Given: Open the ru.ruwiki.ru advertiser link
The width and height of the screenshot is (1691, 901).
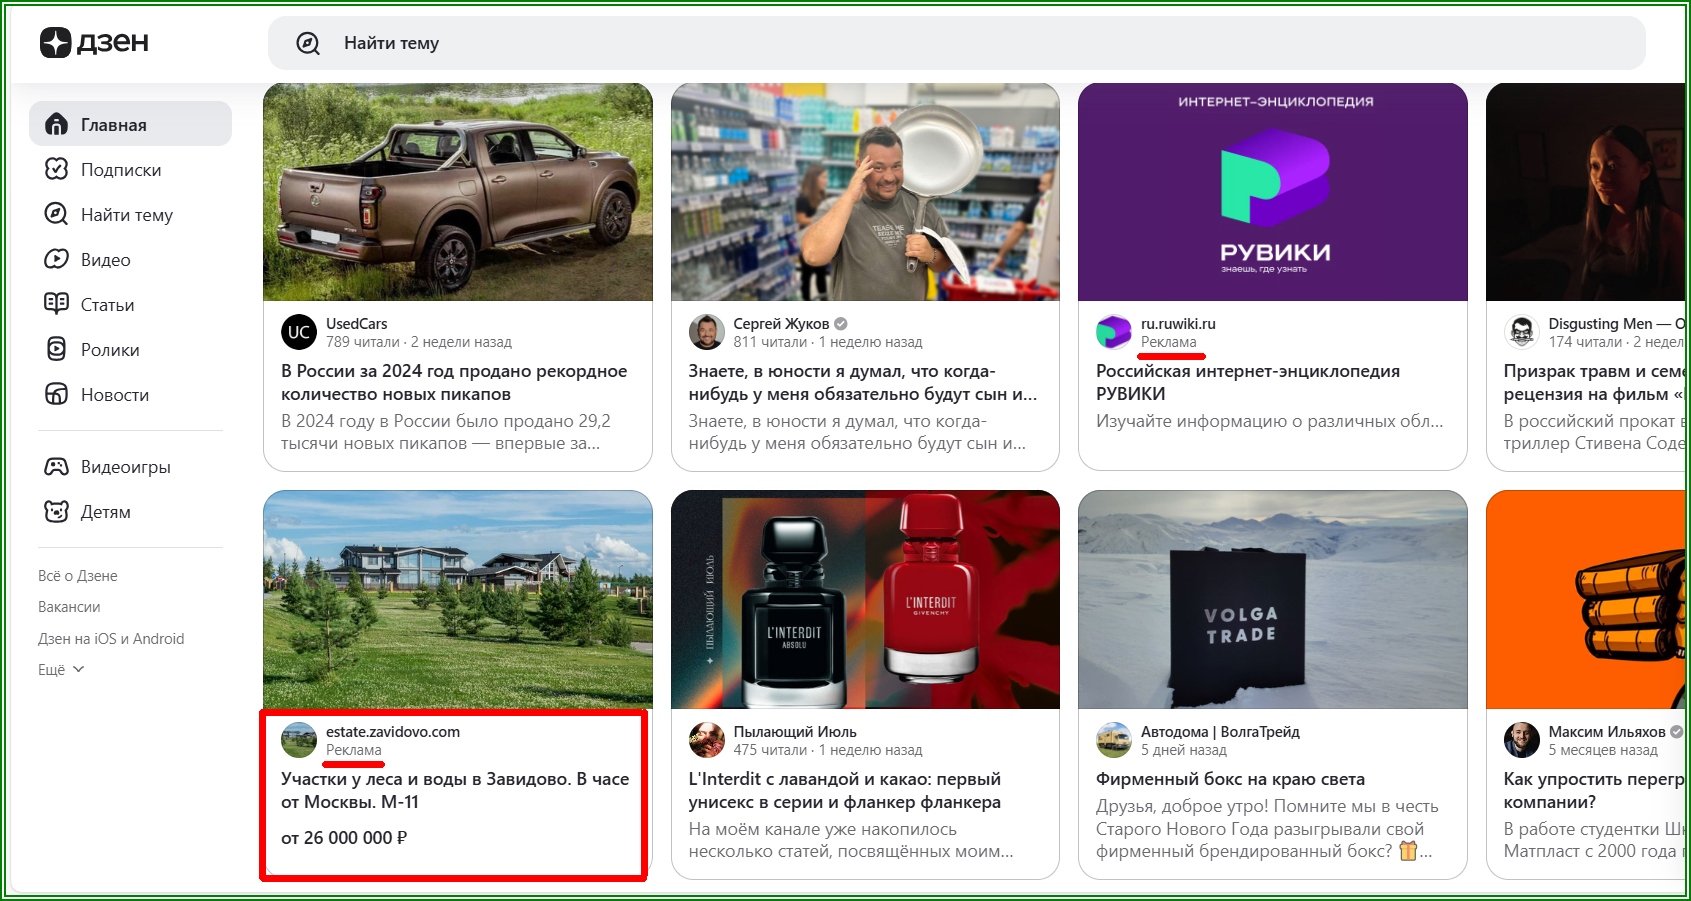Looking at the screenshot, I should (1178, 324).
